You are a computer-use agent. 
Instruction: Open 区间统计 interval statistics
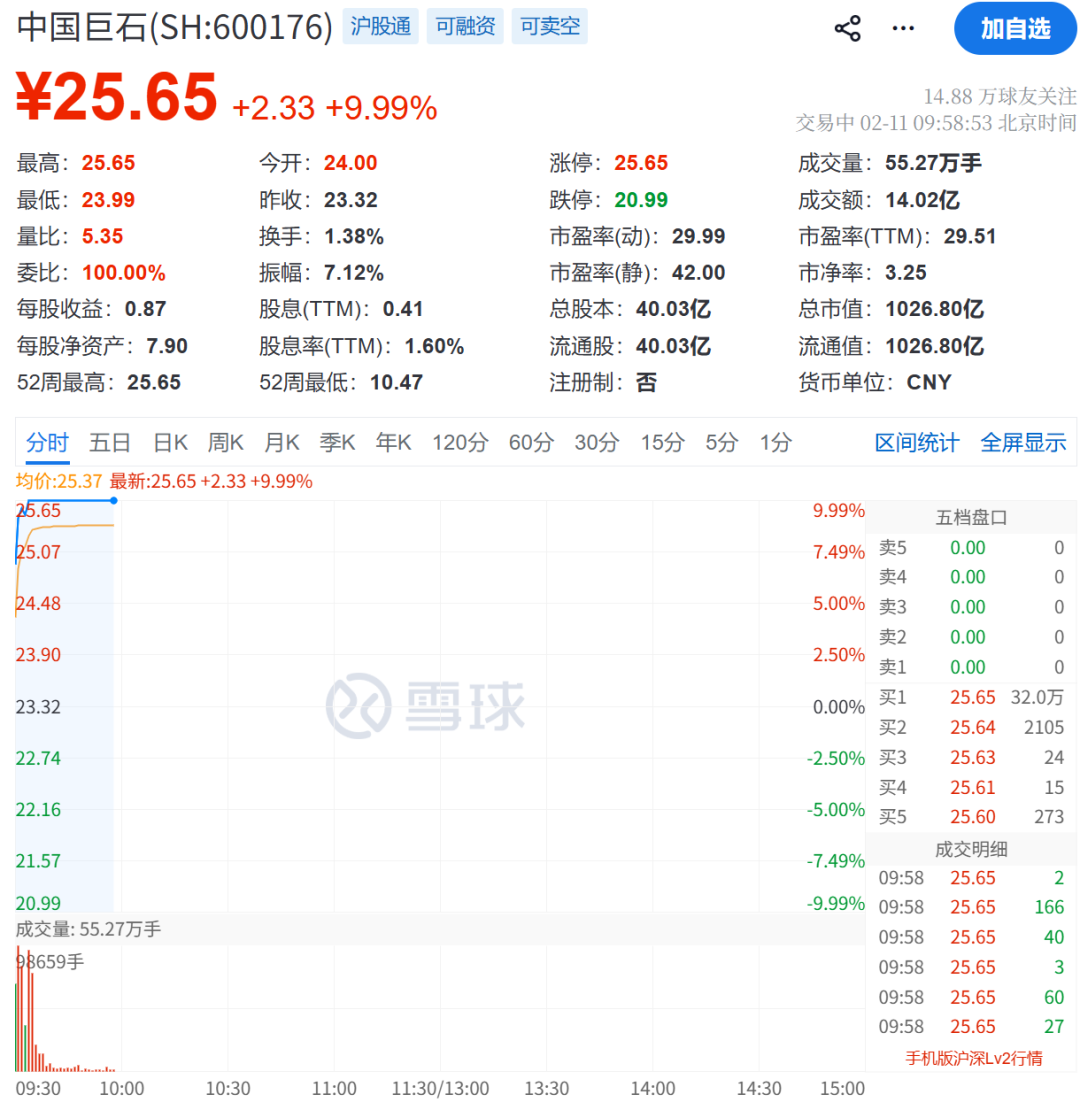tap(916, 443)
